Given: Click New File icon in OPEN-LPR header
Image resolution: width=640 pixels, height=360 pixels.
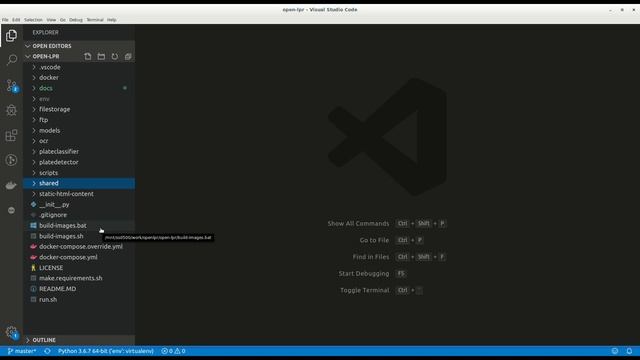Looking at the screenshot, I should coord(88,56).
